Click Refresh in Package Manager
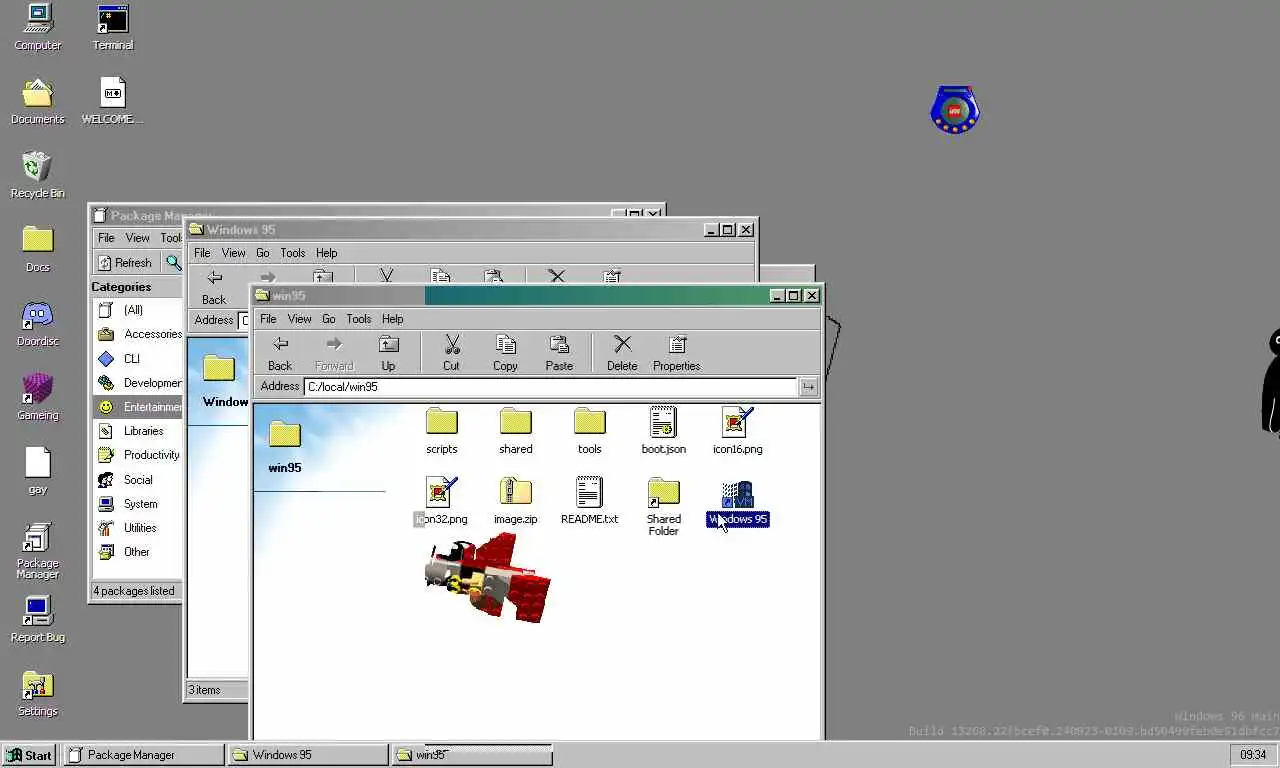The height and width of the screenshot is (768, 1280). [125, 263]
